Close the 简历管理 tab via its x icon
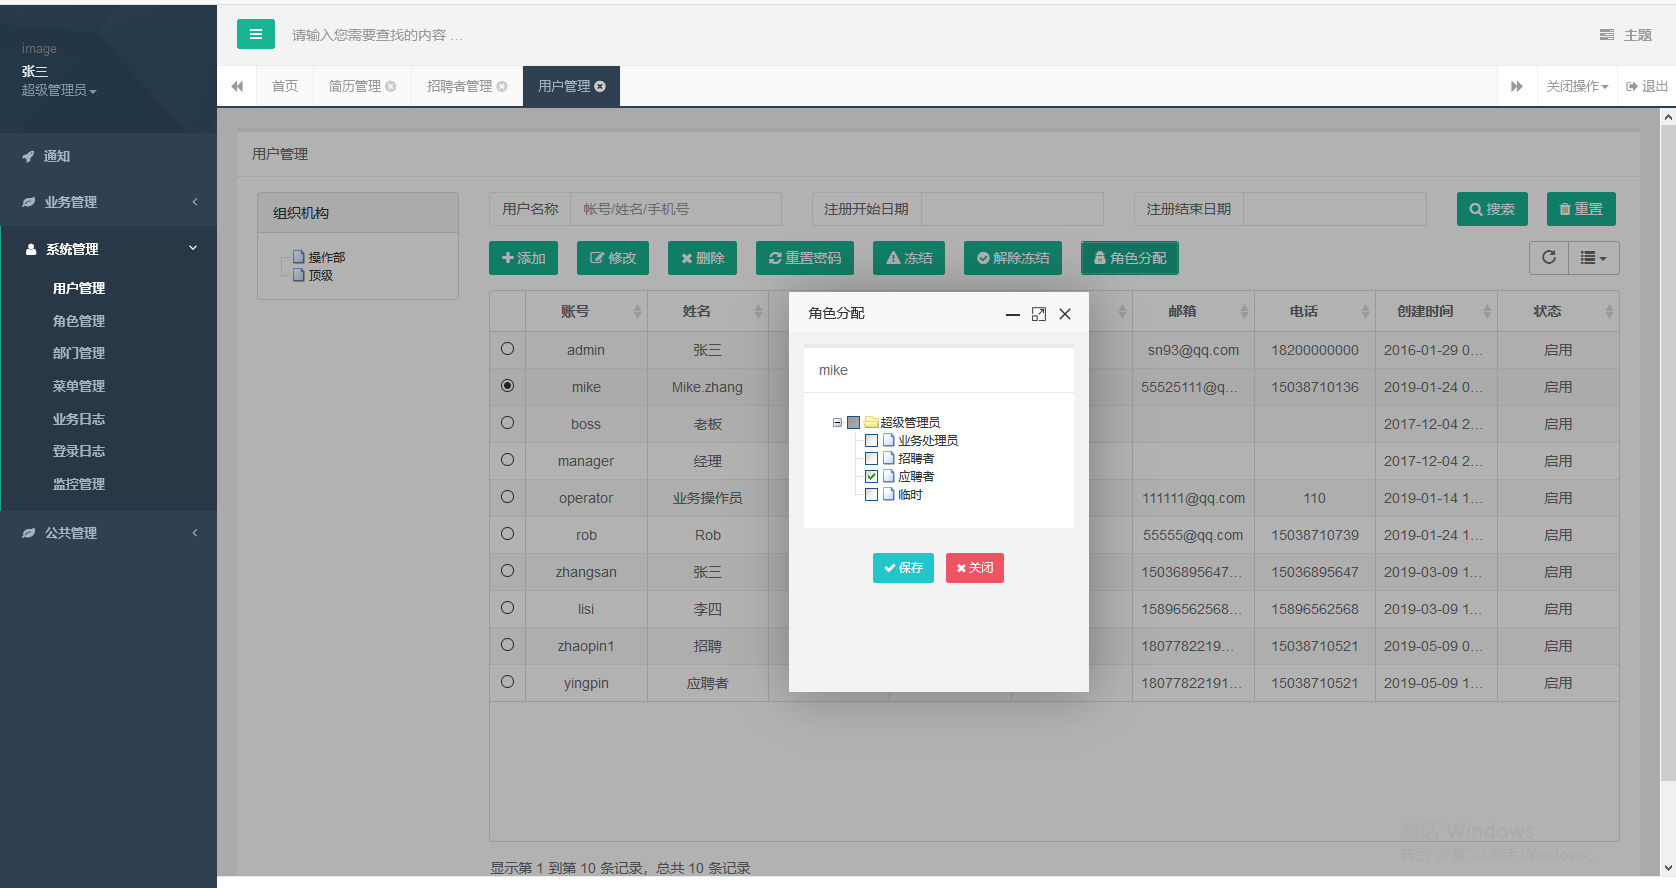 tap(391, 86)
